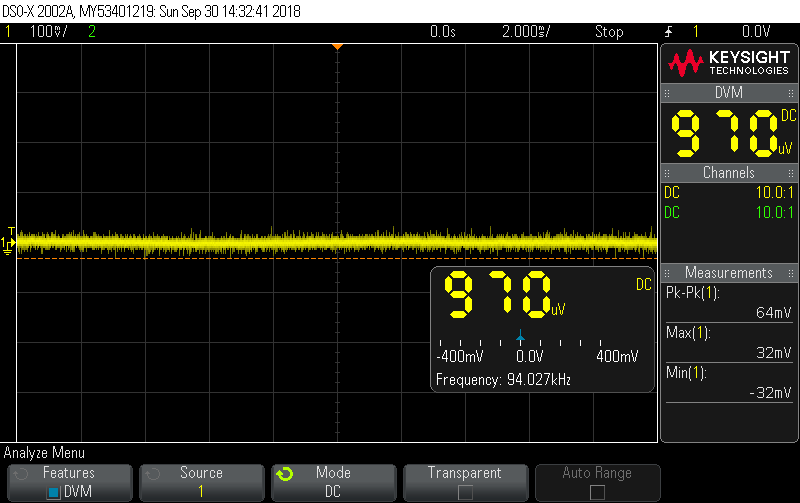Image resolution: width=800 pixels, height=503 pixels.
Task: Change Source softkey set to 1
Action: 202,483
